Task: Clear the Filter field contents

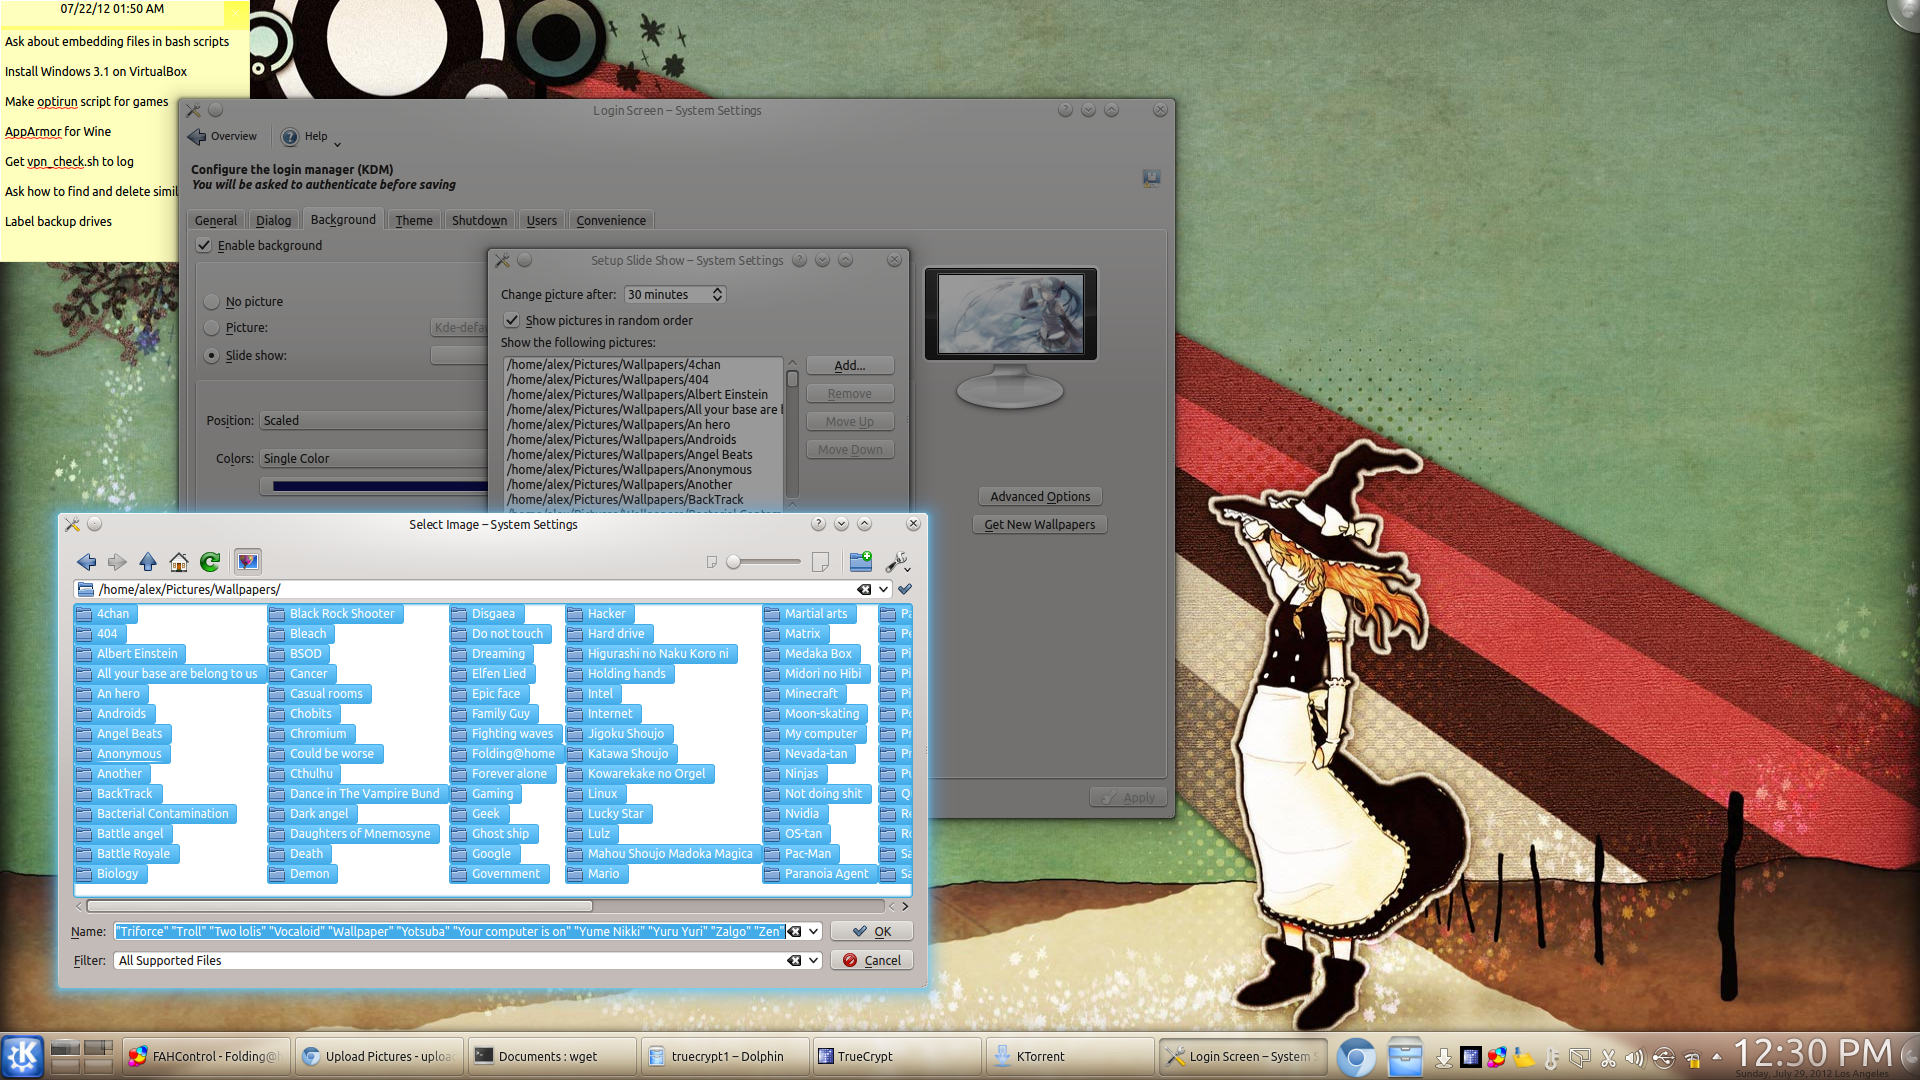Action: [795, 961]
